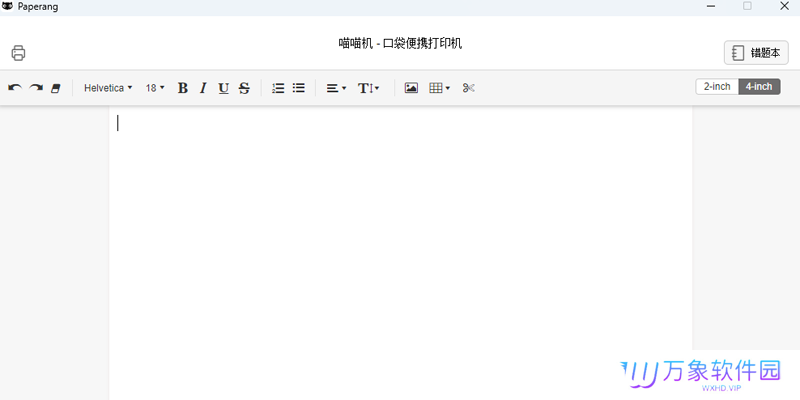Viewport: 800px width, 400px height.
Task: Open the text alignment dropdown
Action: coord(336,88)
